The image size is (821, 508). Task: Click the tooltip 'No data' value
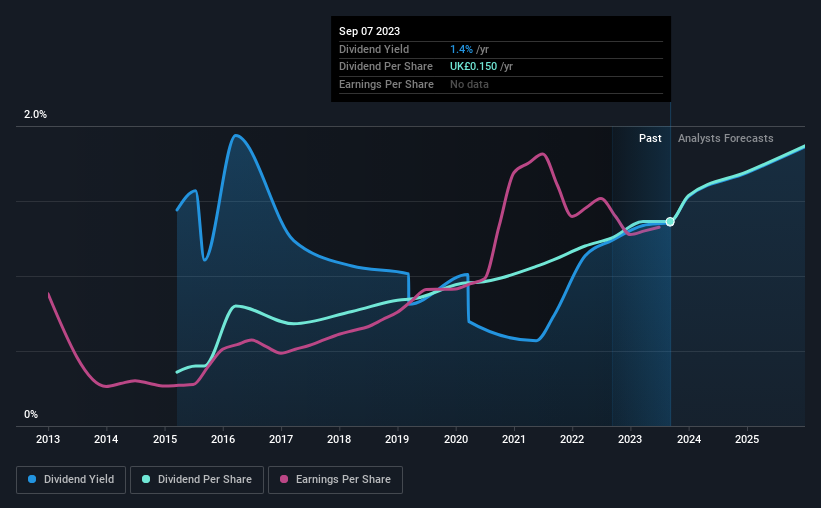469,84
